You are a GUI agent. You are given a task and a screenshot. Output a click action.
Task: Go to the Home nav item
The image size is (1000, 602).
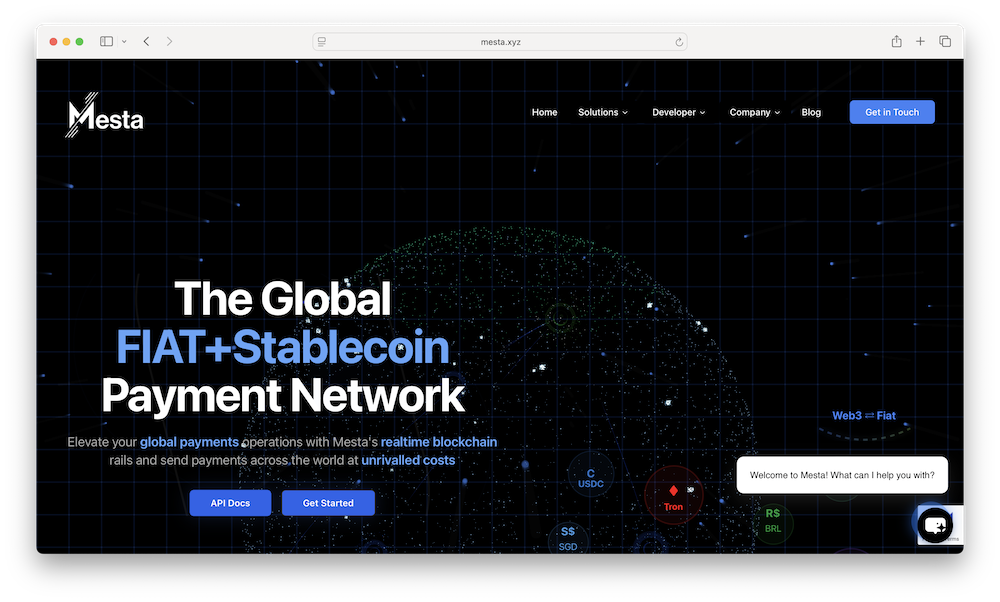click(x=545, y=112)
